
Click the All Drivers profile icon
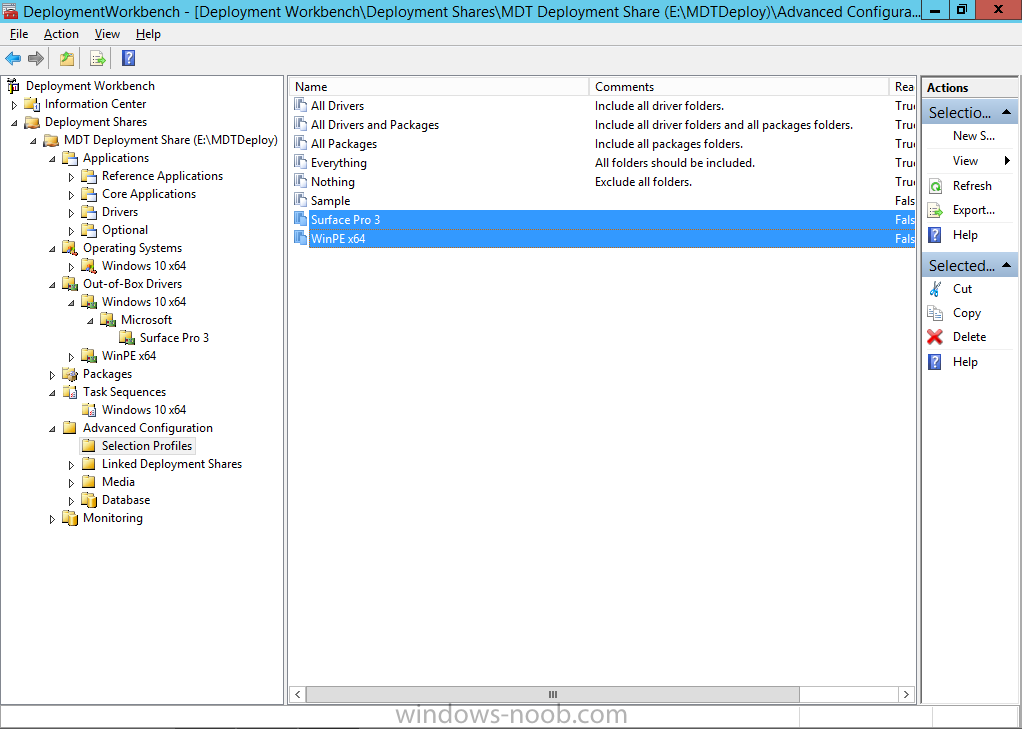[300, 105]
